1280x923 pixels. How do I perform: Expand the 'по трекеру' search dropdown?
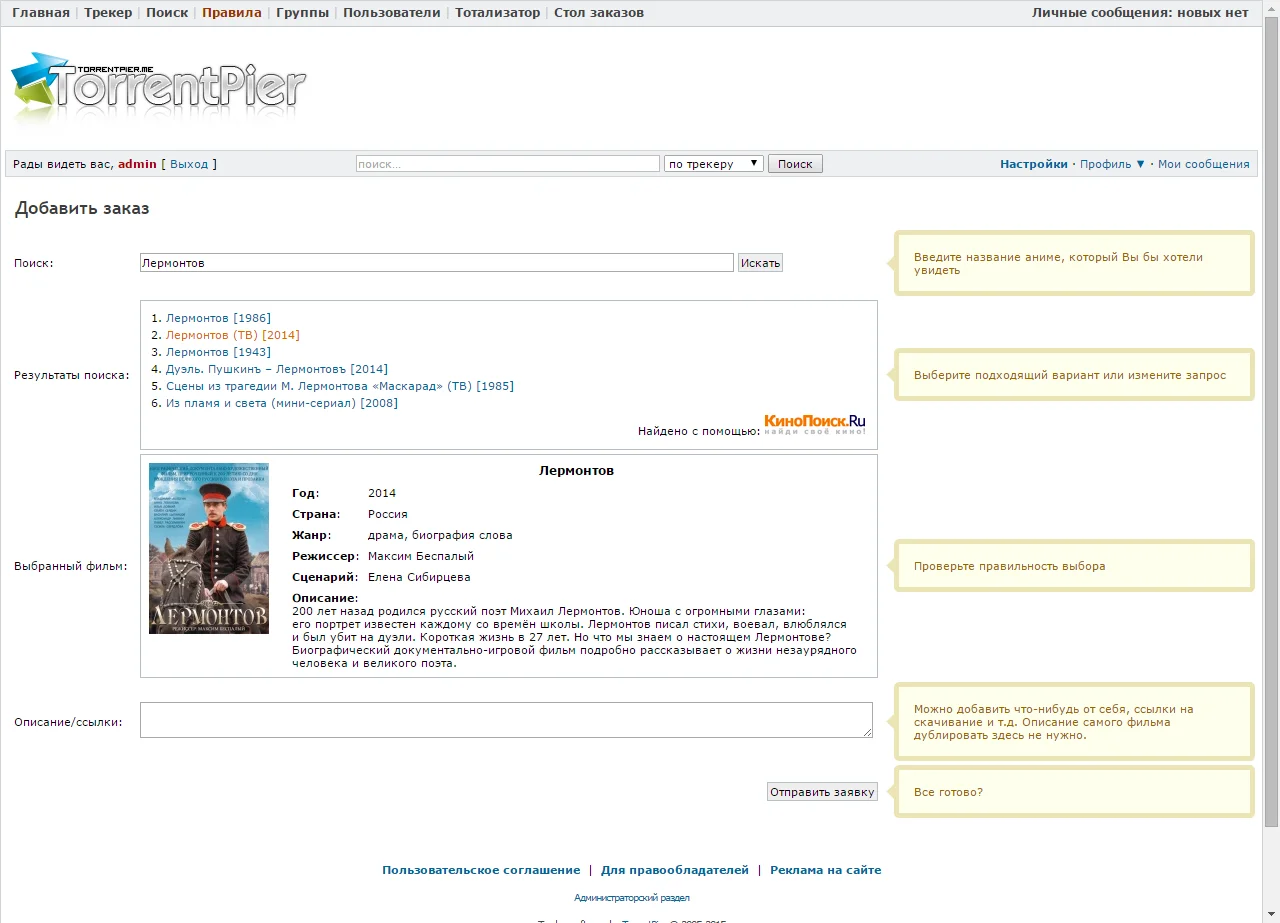coord(714,164)
